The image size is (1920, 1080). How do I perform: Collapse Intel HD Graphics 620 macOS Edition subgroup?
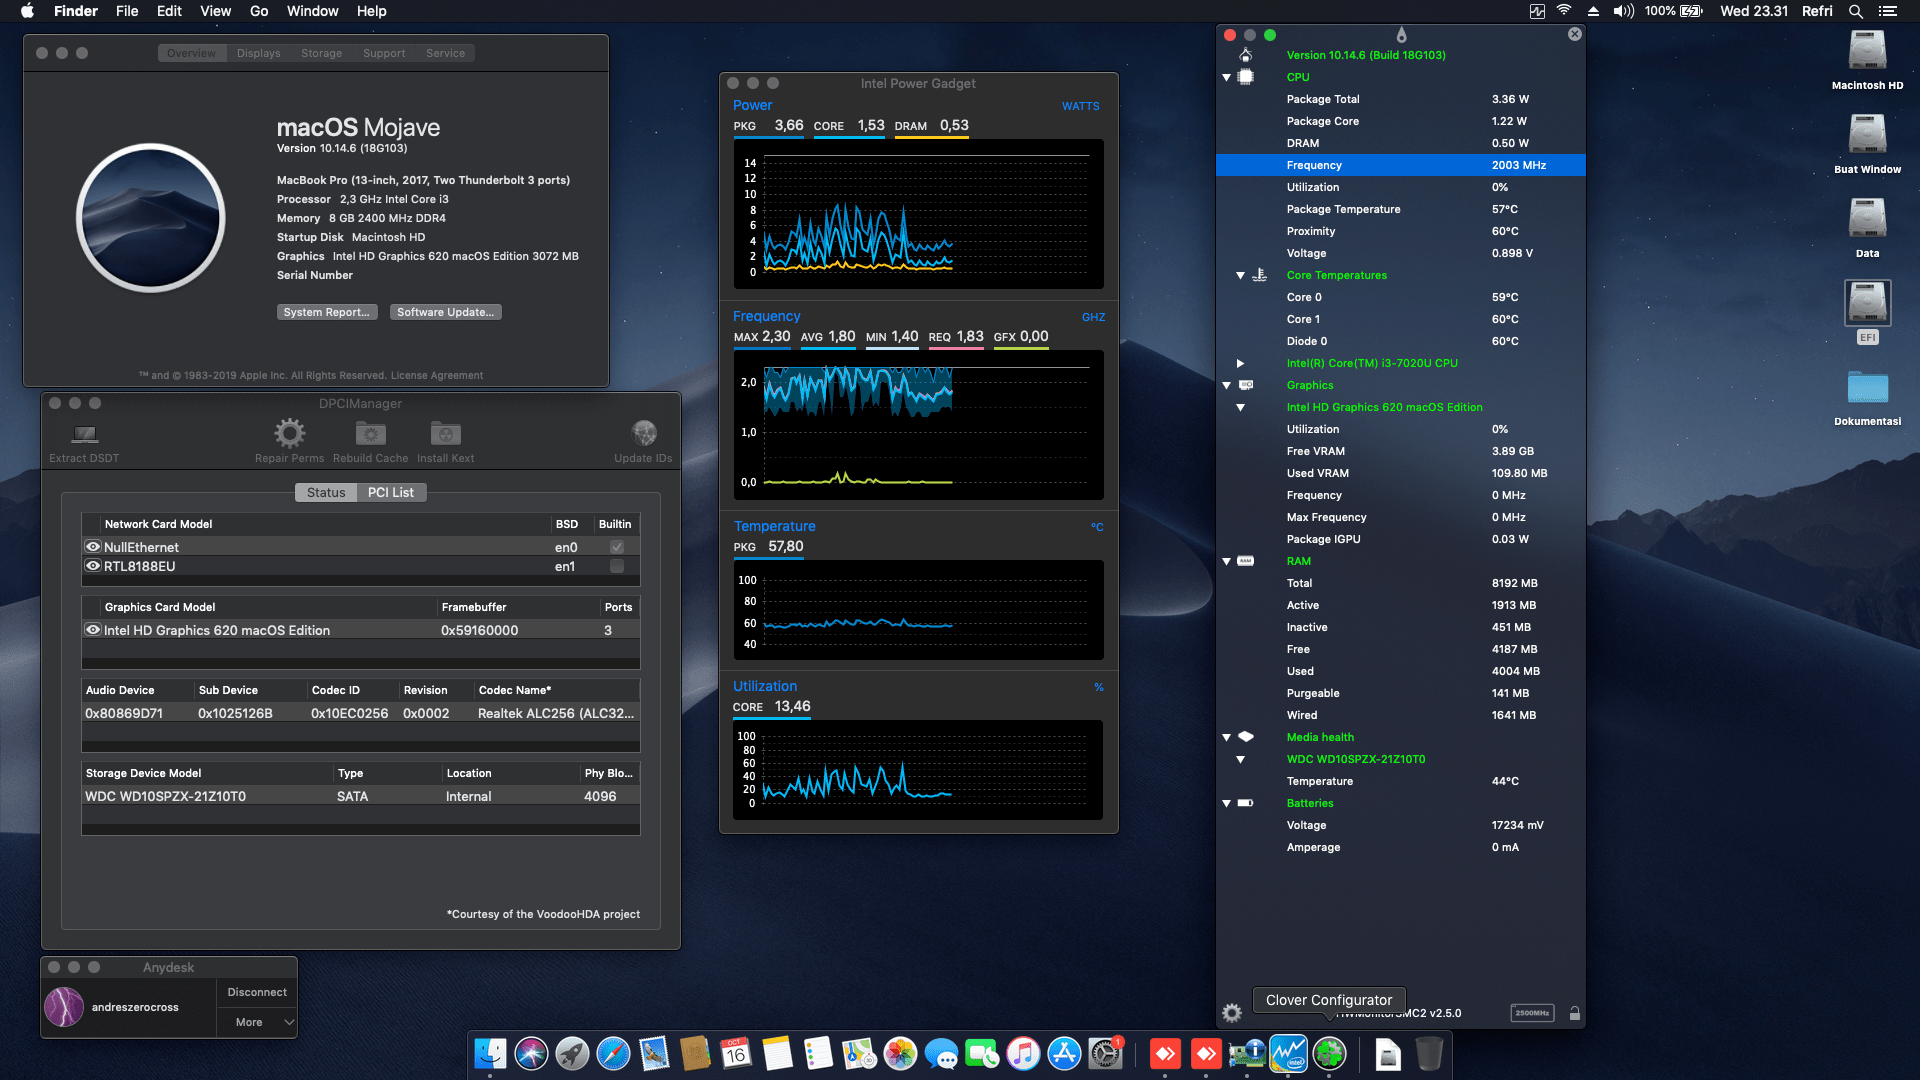pyautogui.click(x=1240, y=407)
